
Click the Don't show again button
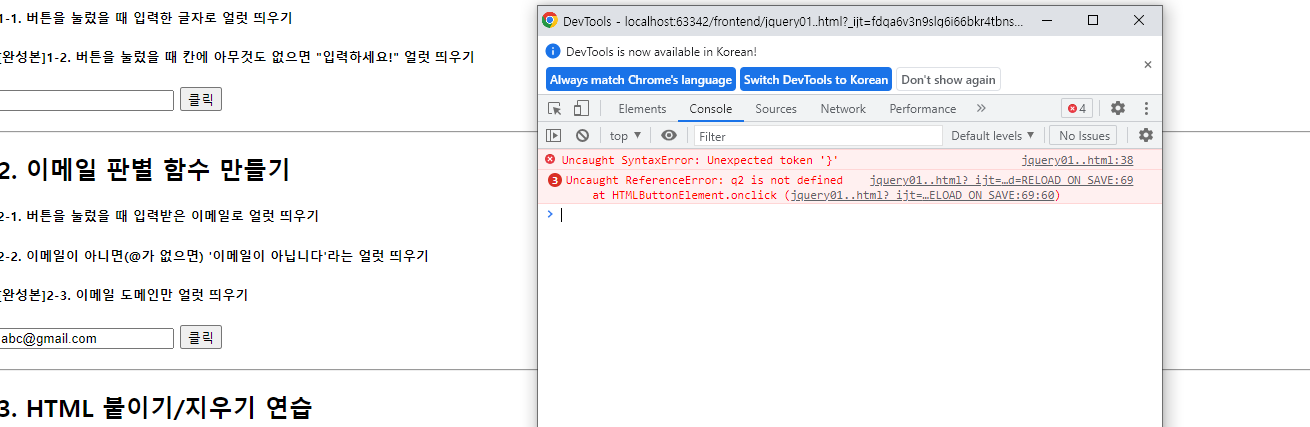click(948, 80)
